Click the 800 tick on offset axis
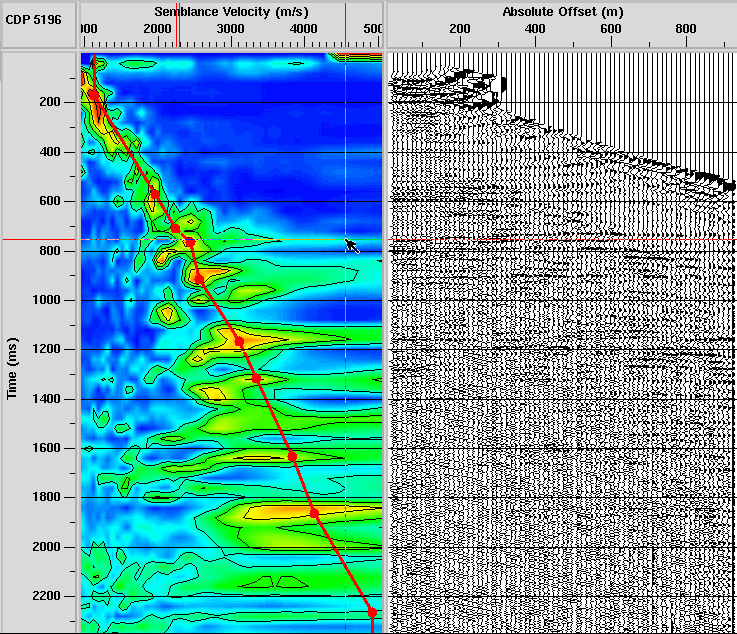 click(686, 30)
